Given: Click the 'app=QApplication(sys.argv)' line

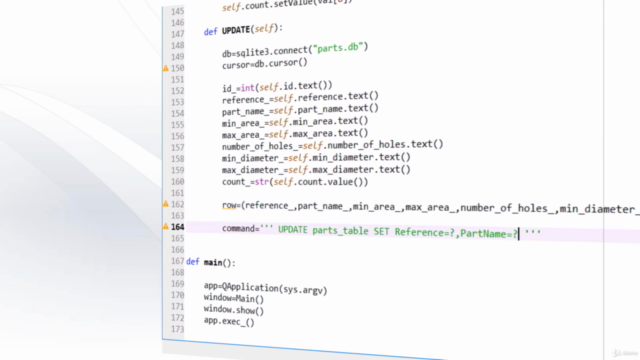Looking at the screenshot, I should (x=265, y=288).
